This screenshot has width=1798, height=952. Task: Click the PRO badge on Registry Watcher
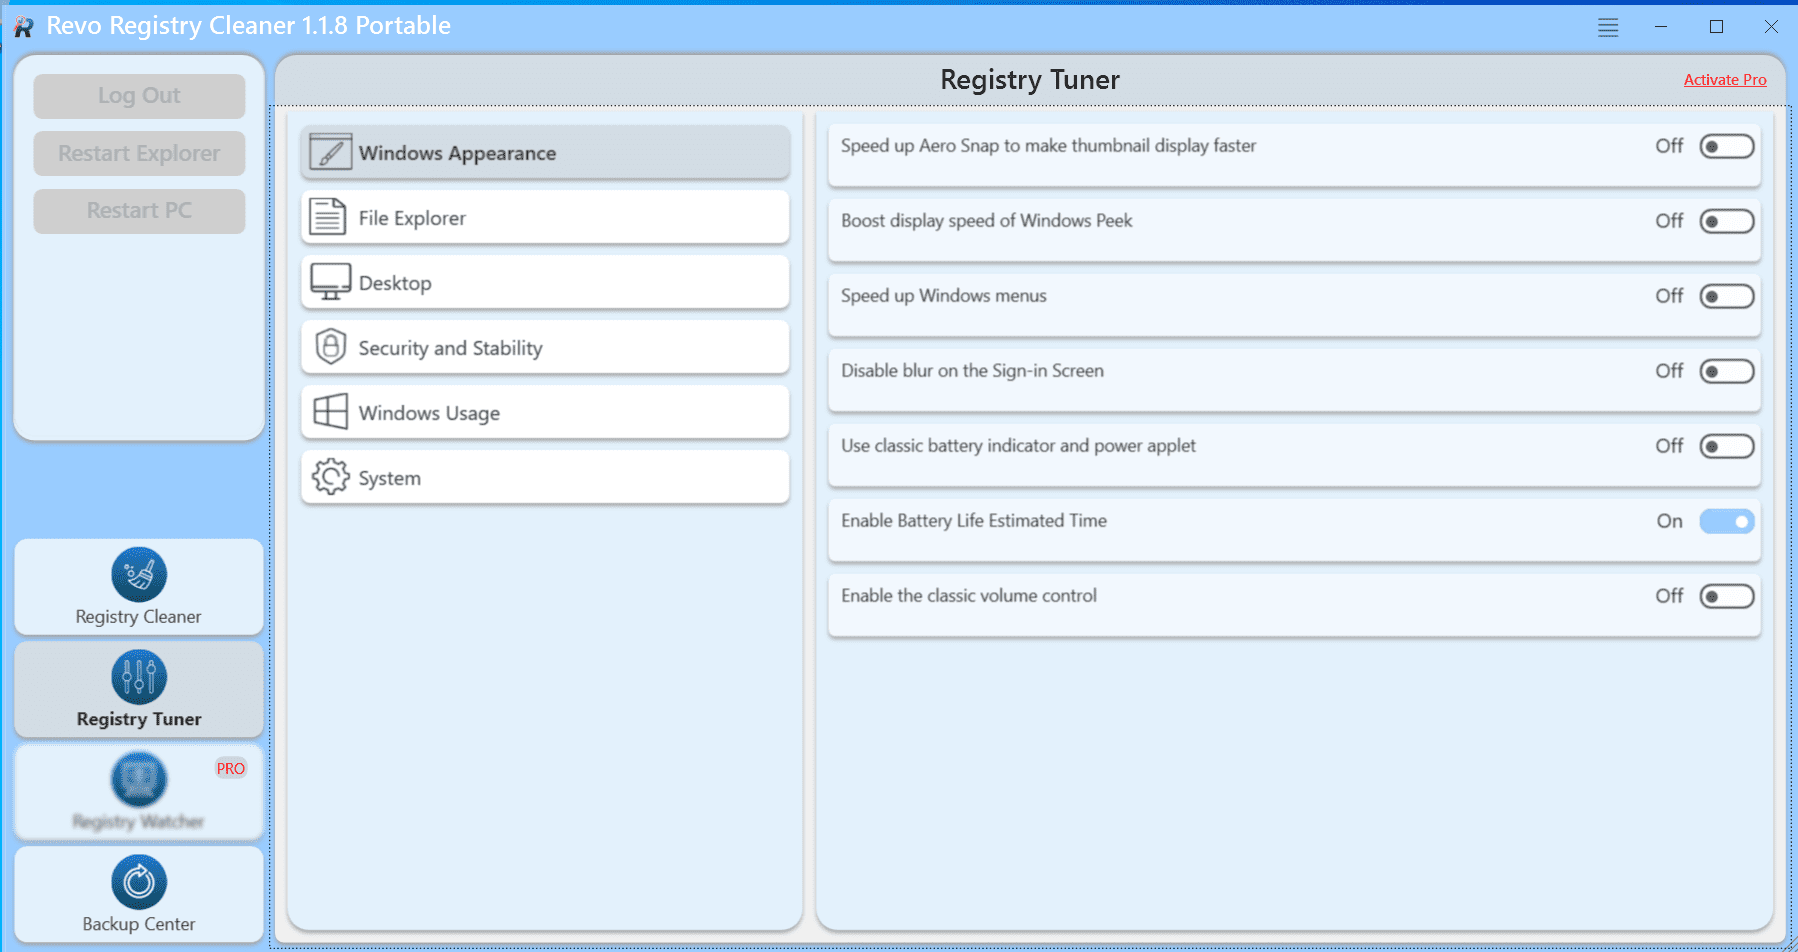point(231,768)
